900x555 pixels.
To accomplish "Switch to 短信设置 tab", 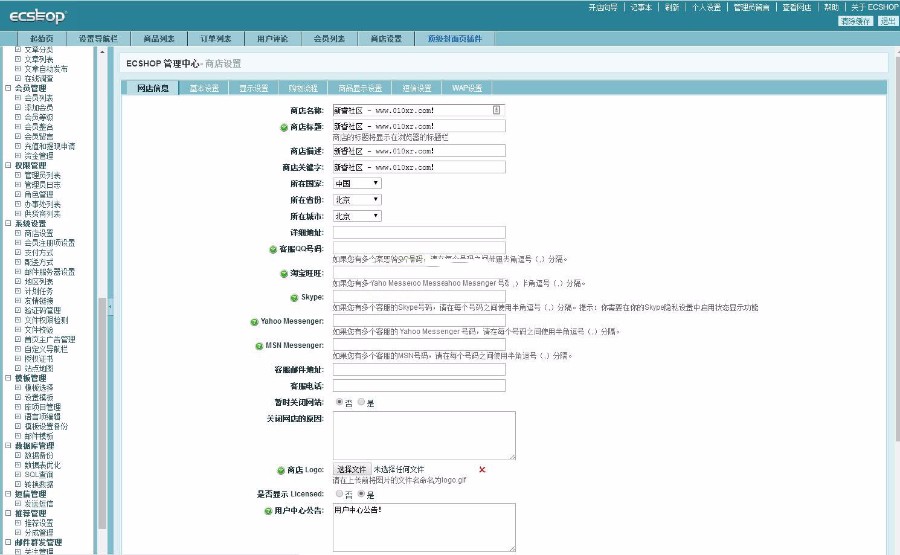I will pyautogui.click(x=417, y=88).
